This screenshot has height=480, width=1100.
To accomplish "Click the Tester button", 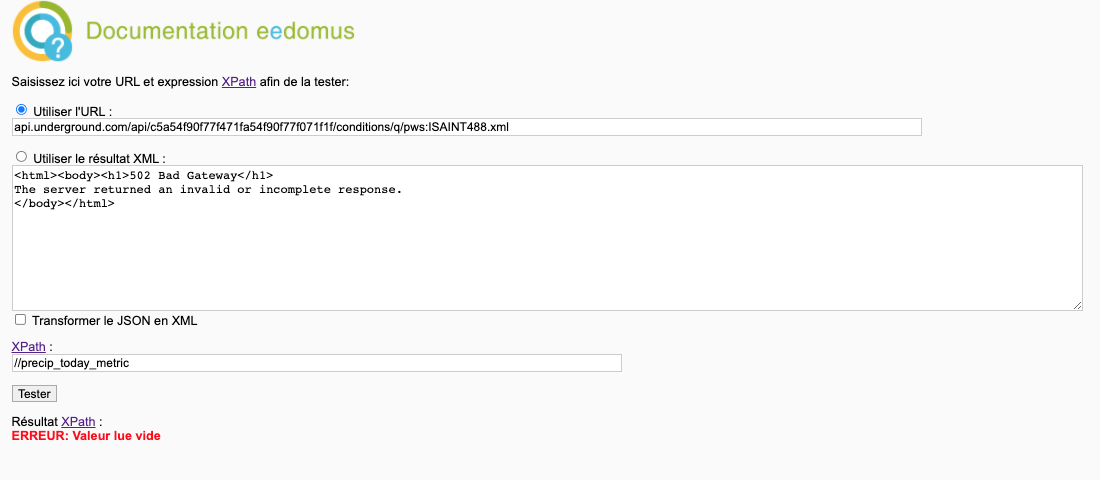I will [x=34, y=394].
